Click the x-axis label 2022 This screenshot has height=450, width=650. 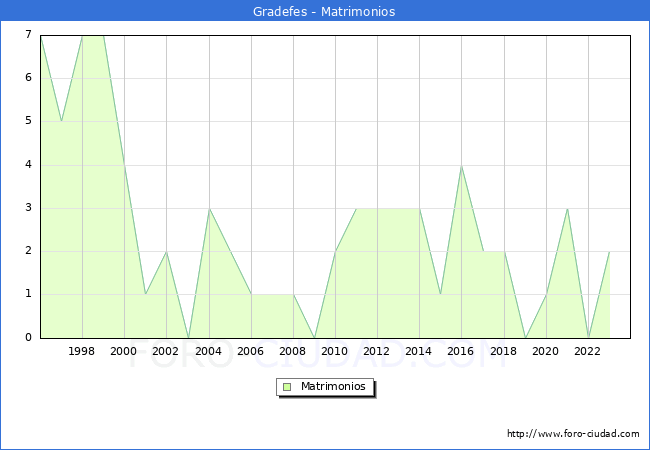pos(587,351)
